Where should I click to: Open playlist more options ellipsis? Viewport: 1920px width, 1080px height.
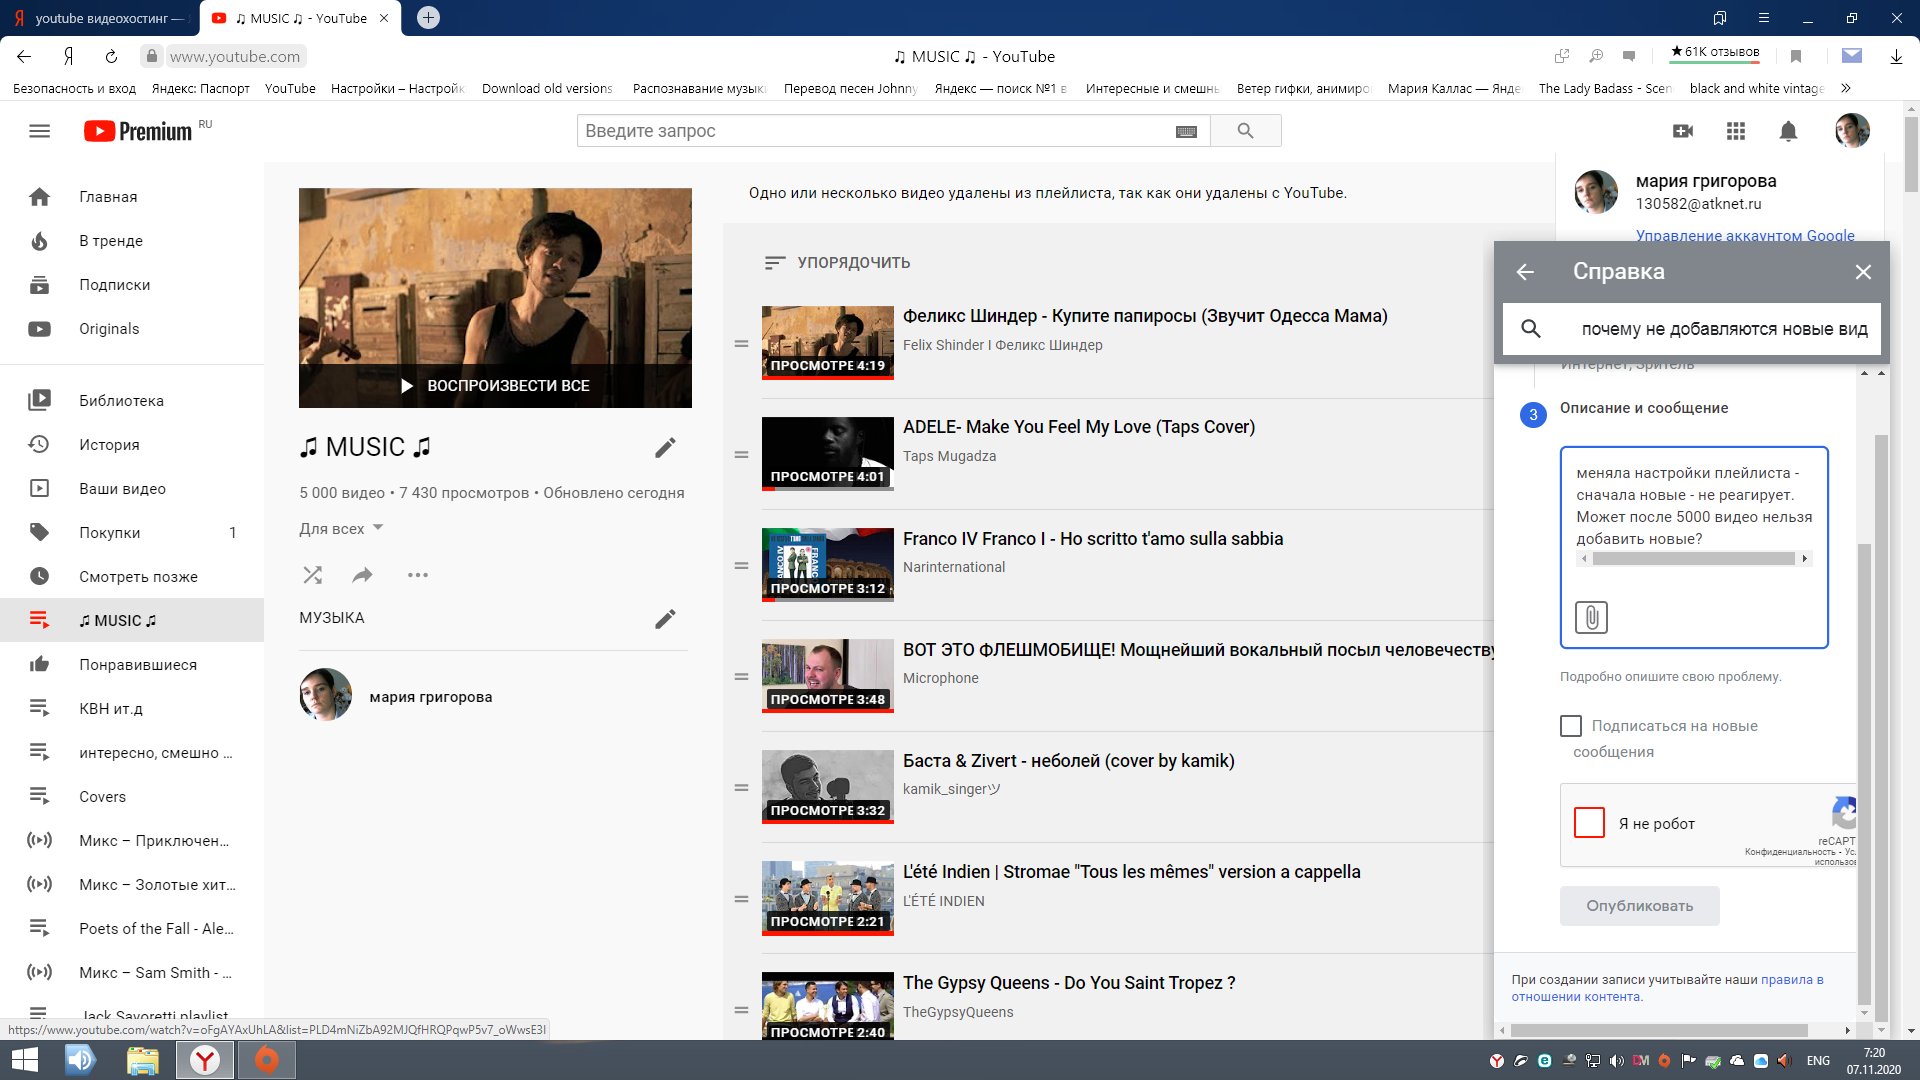(418, 575)
